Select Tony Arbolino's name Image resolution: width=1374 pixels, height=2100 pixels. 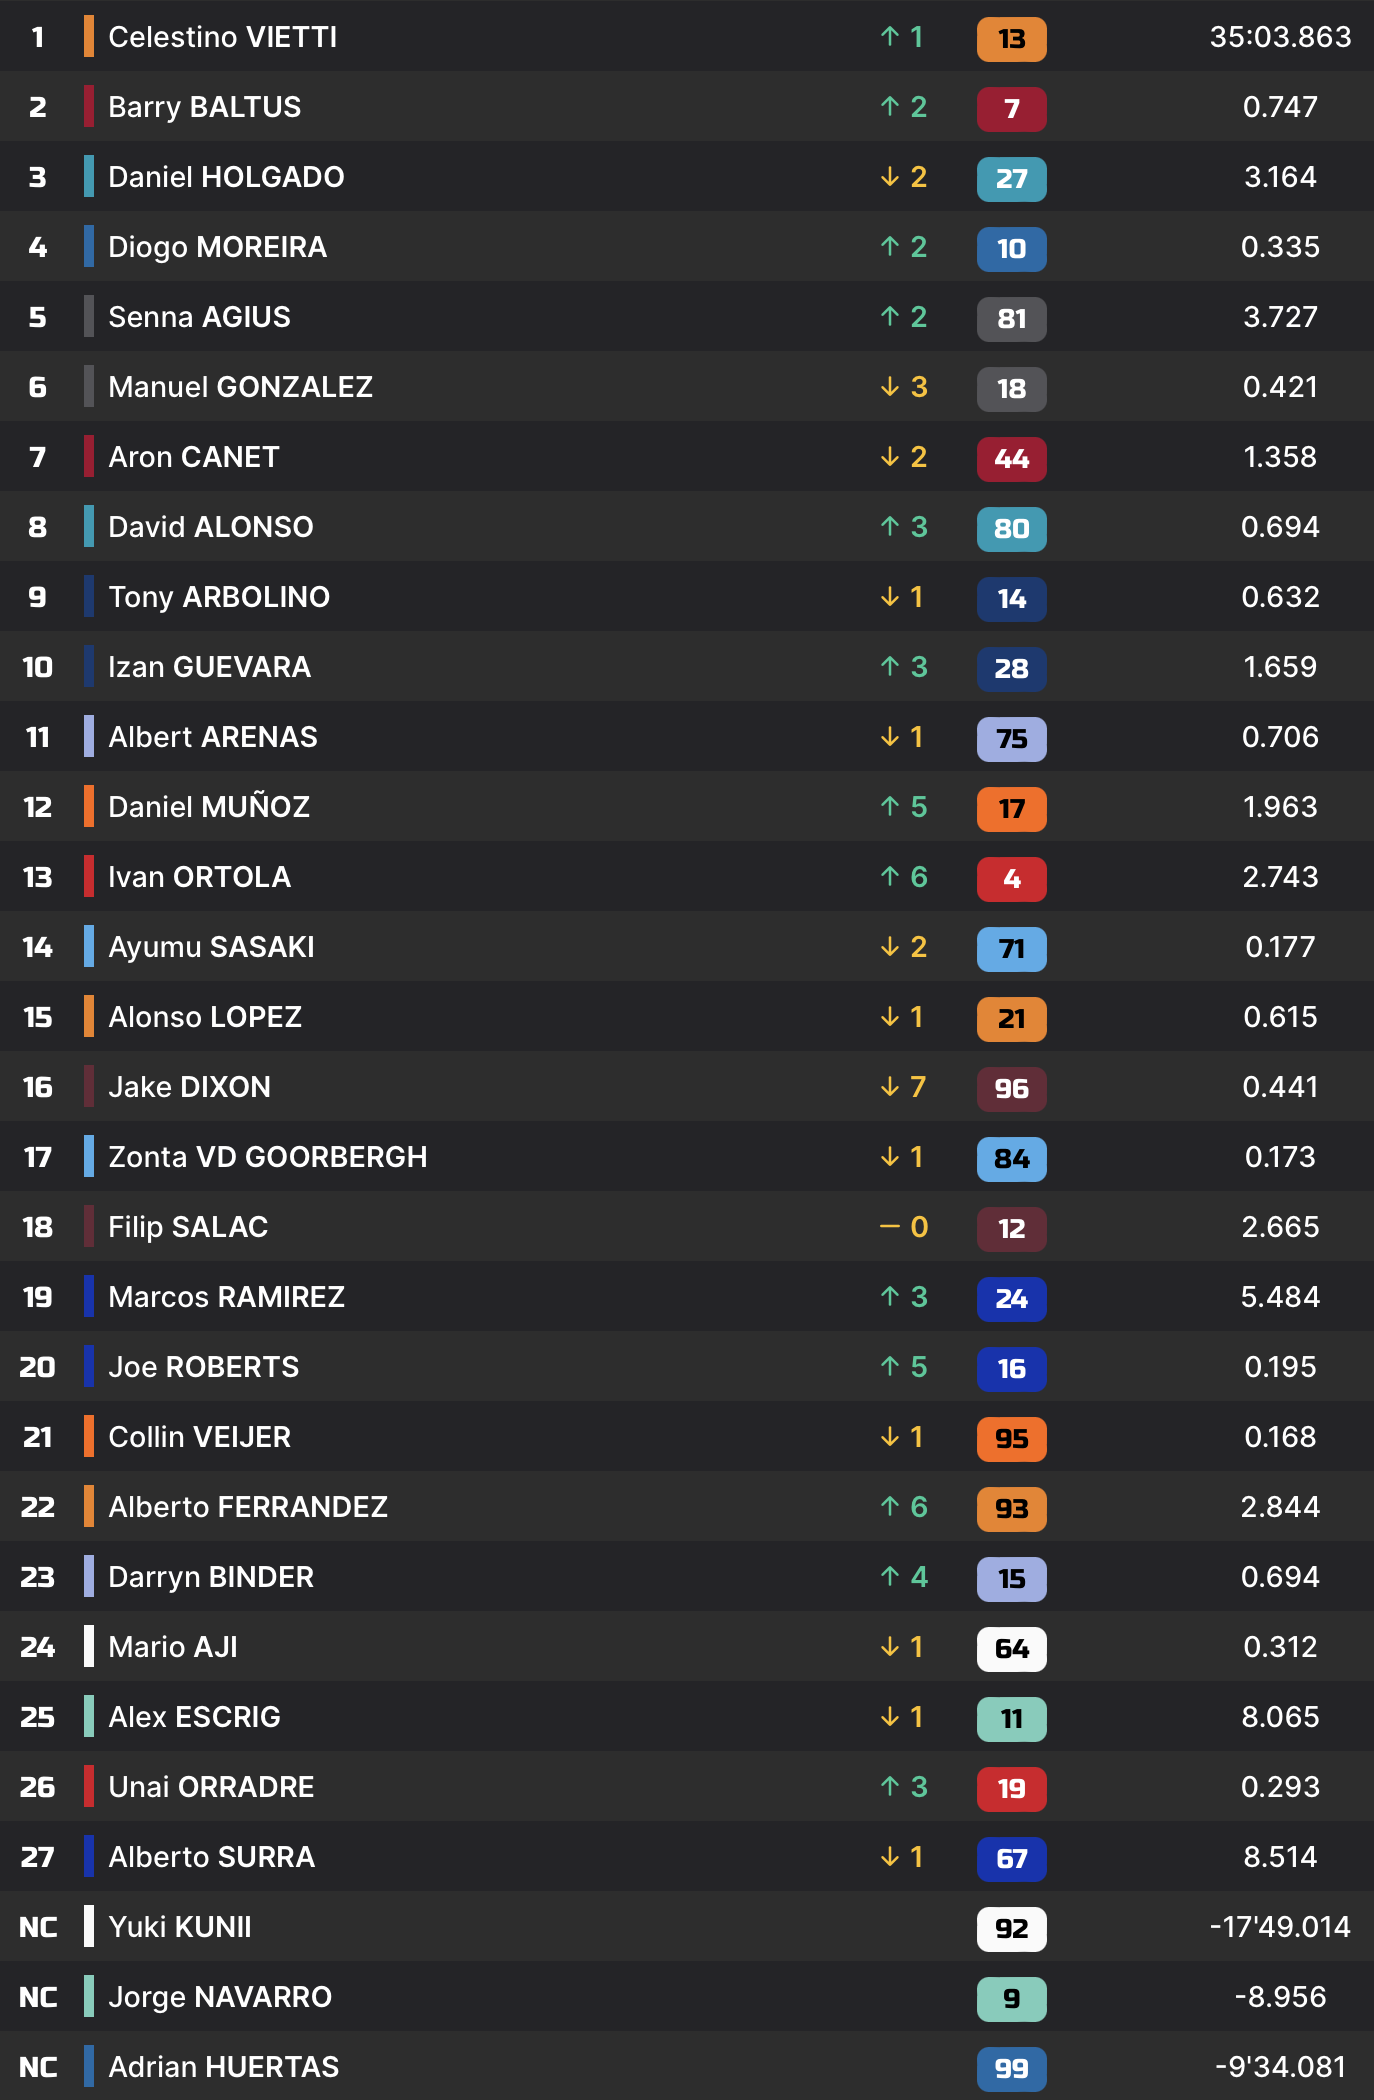219,597
